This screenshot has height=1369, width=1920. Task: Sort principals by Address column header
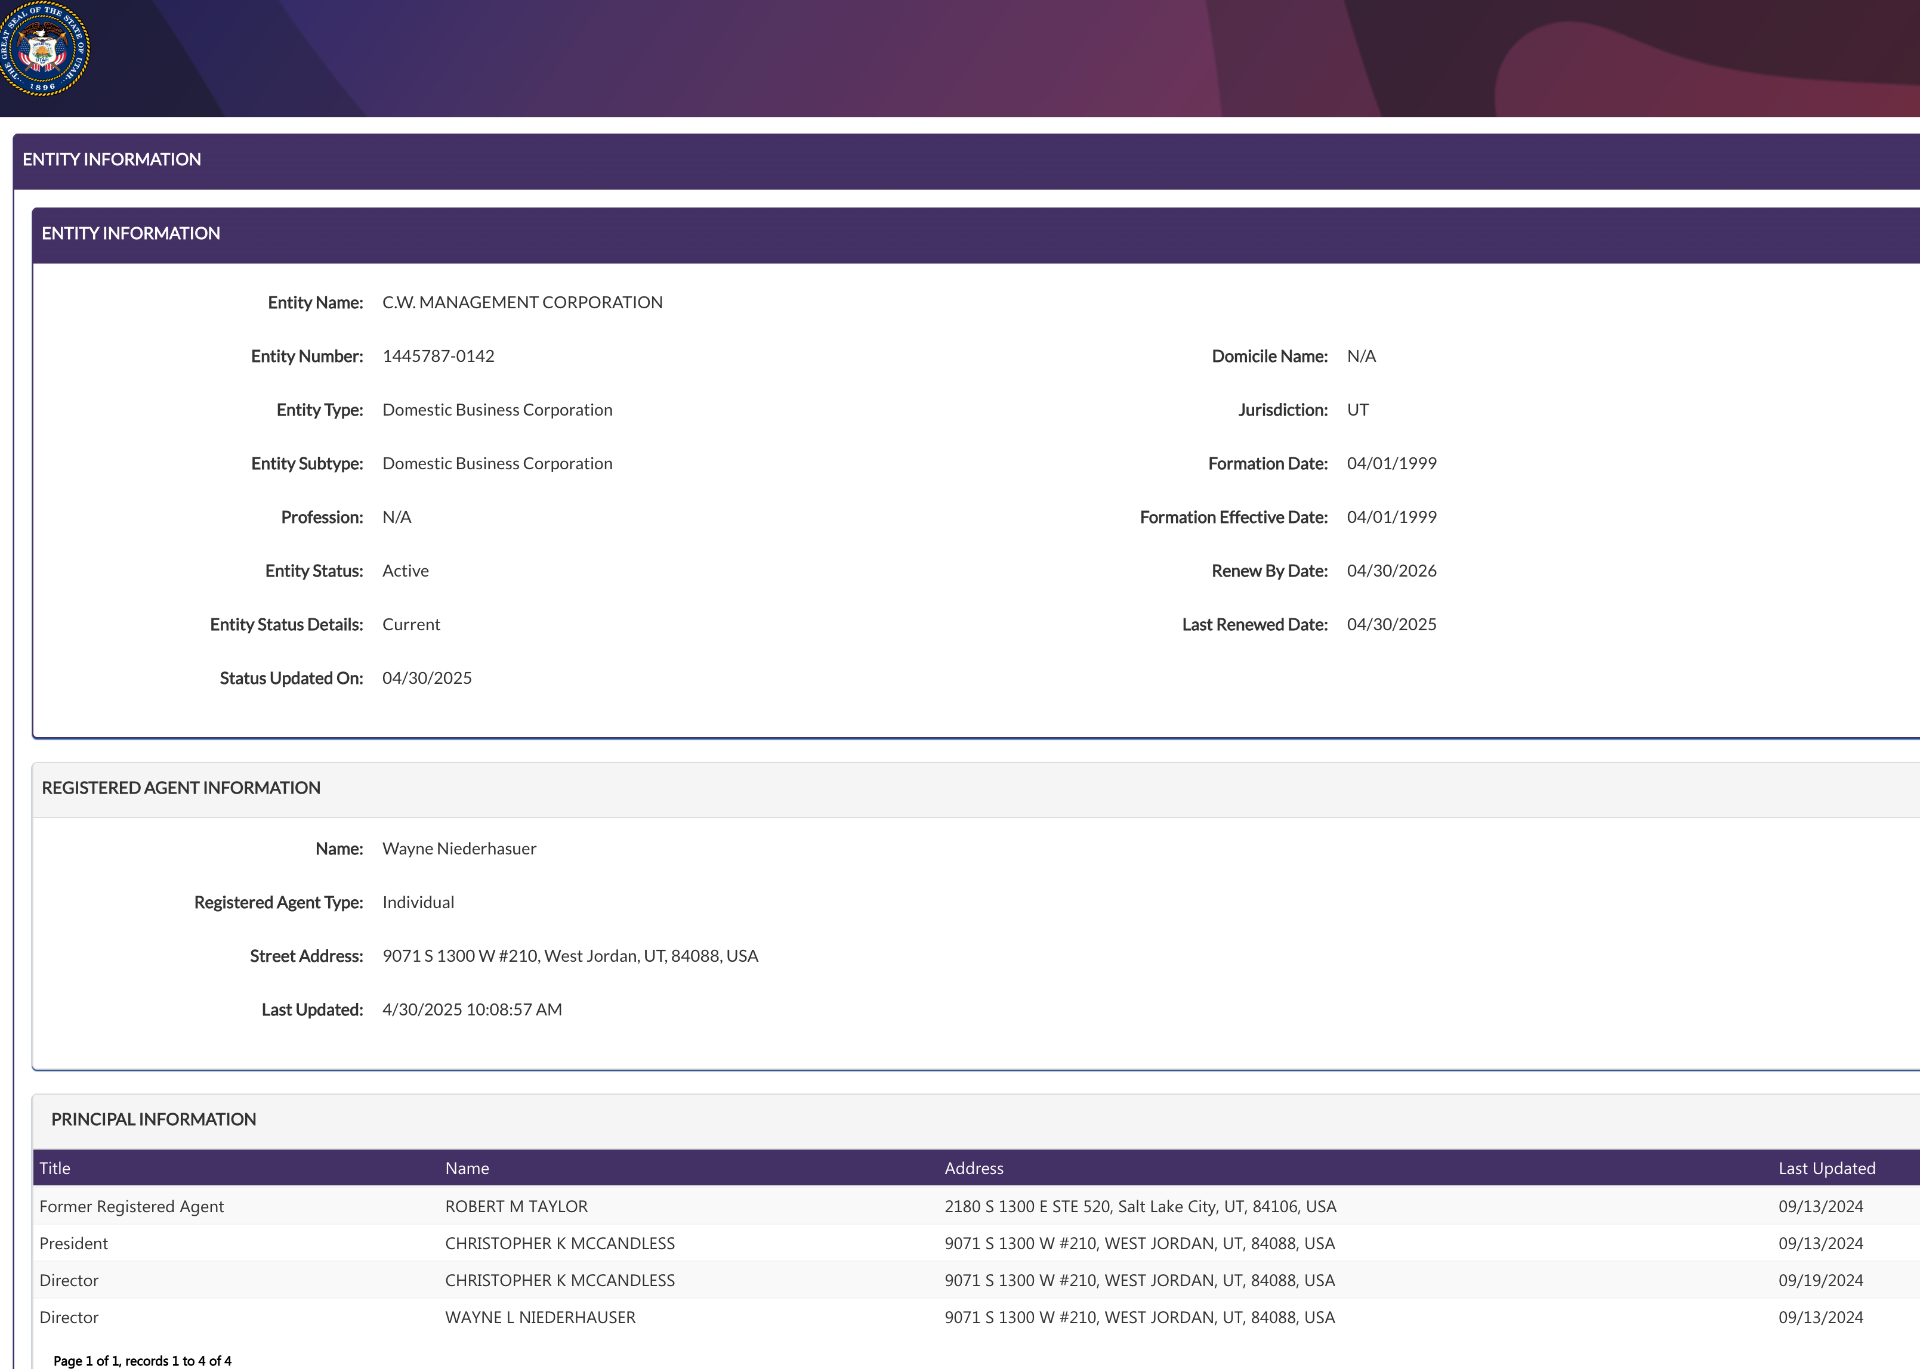973,1168
